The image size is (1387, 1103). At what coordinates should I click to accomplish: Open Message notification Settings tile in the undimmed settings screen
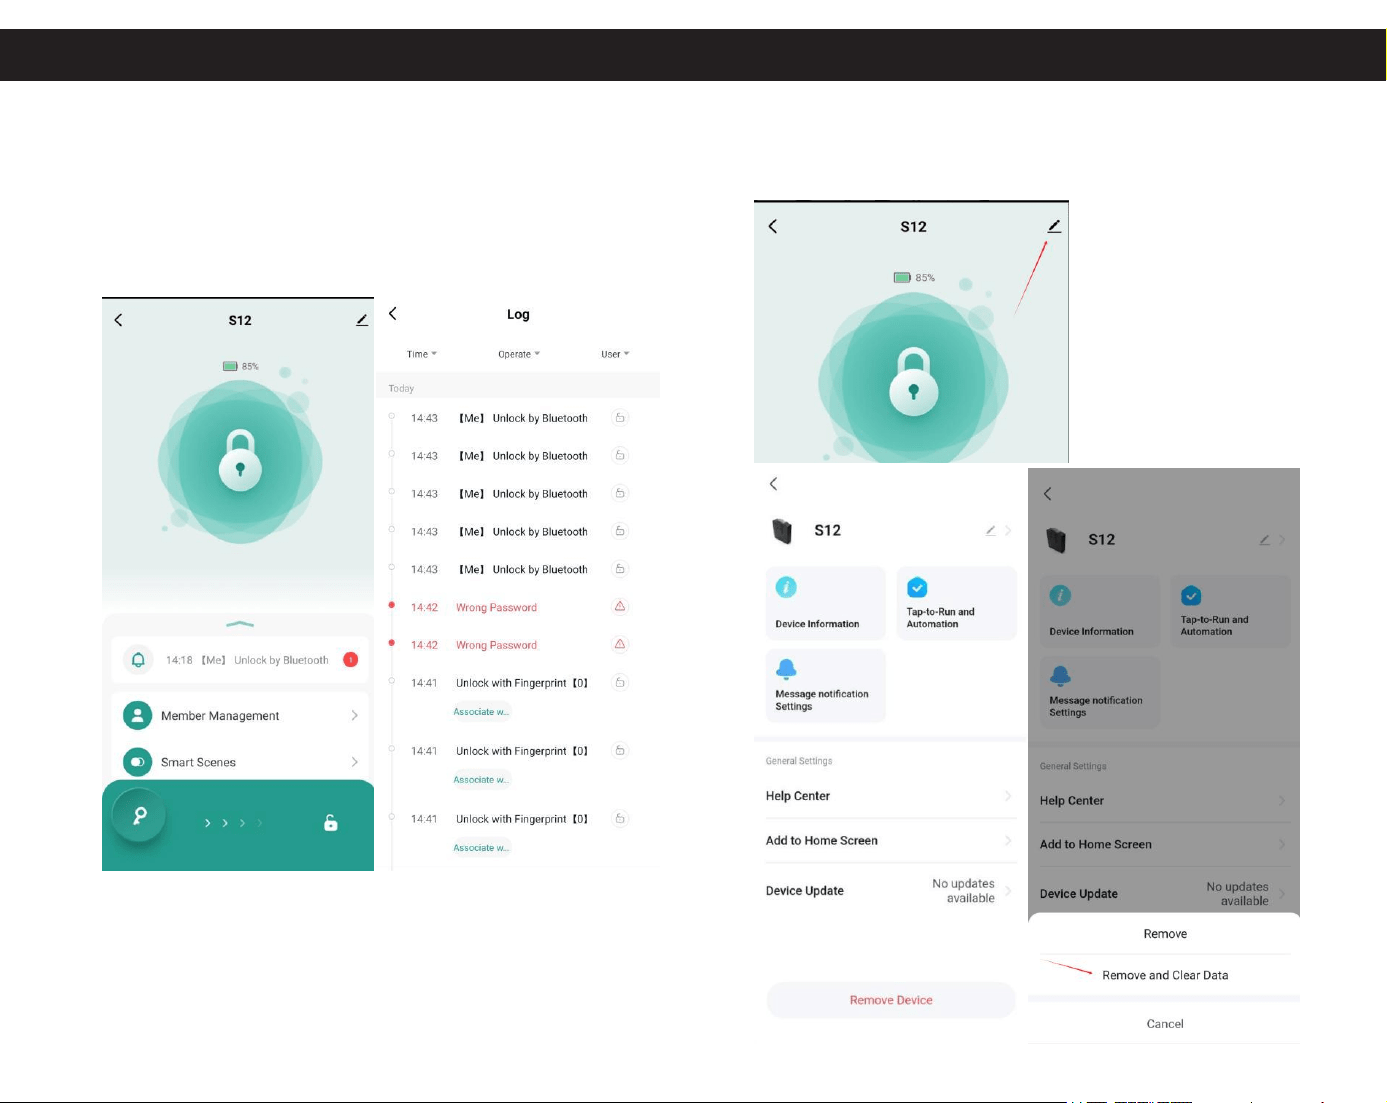(825, 685)
